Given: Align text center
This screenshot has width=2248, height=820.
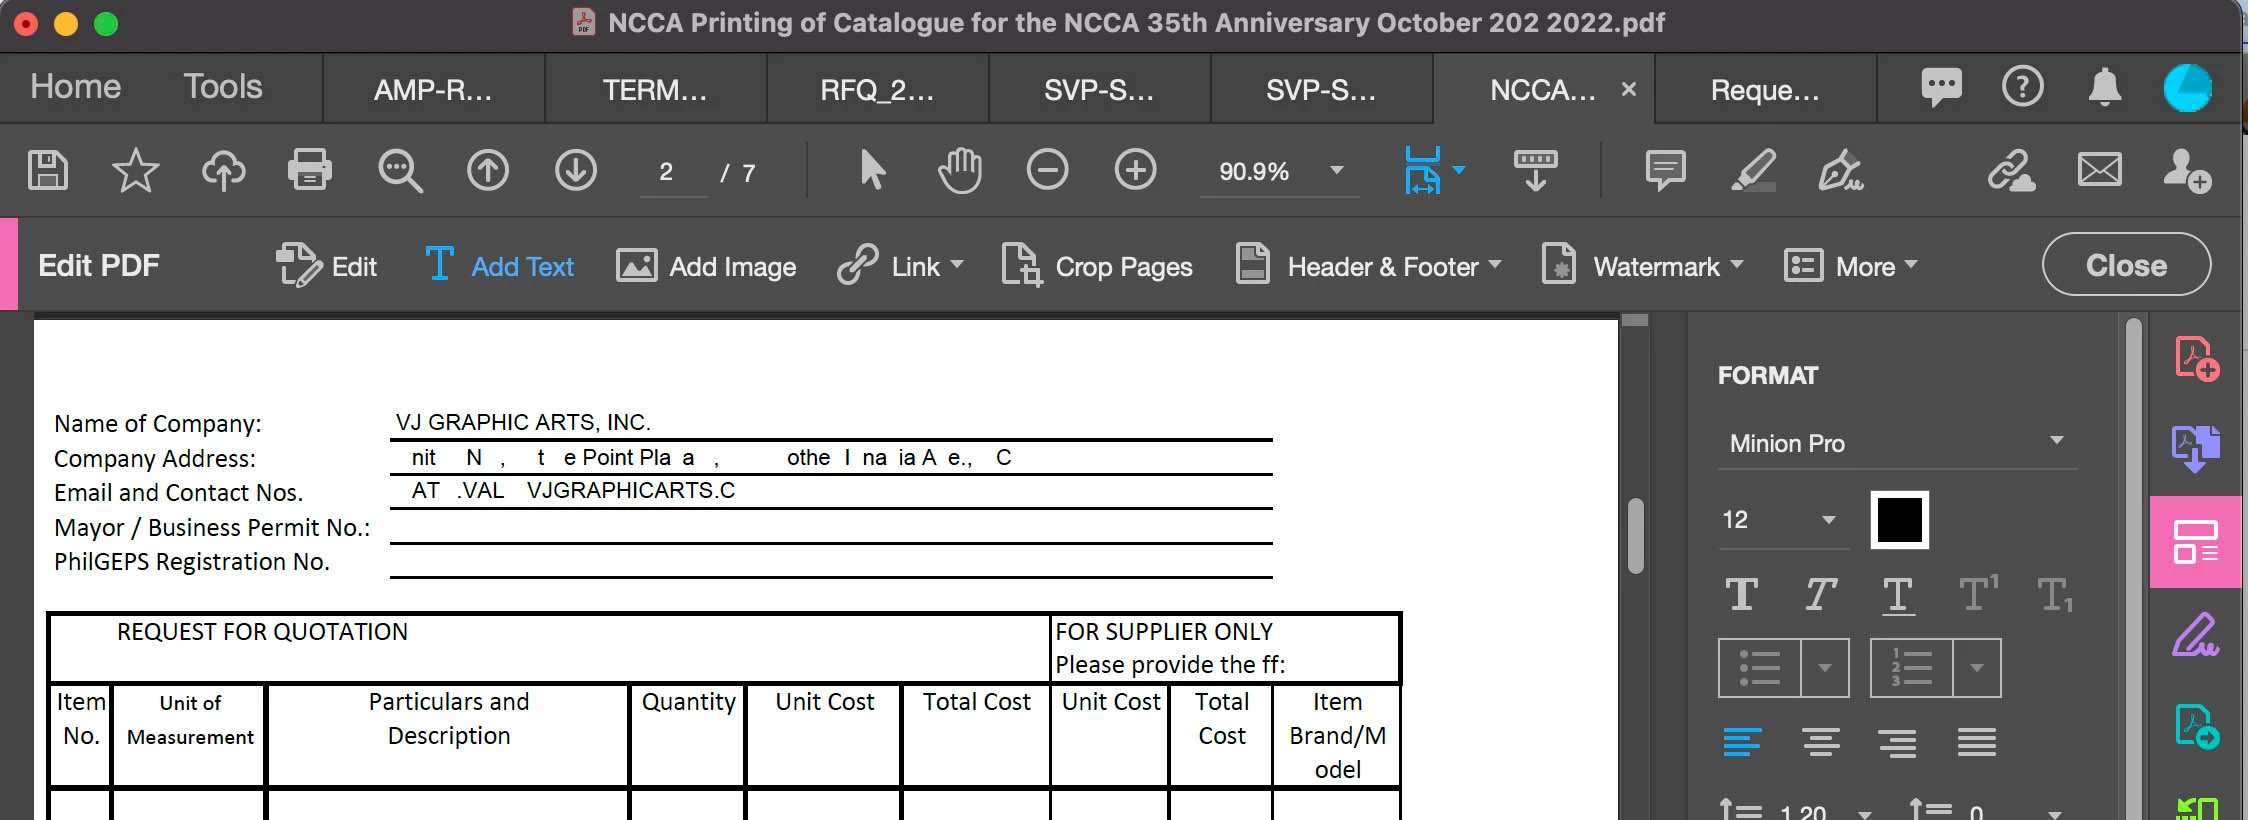Looking at the screenshot, I should [1820, 742].
